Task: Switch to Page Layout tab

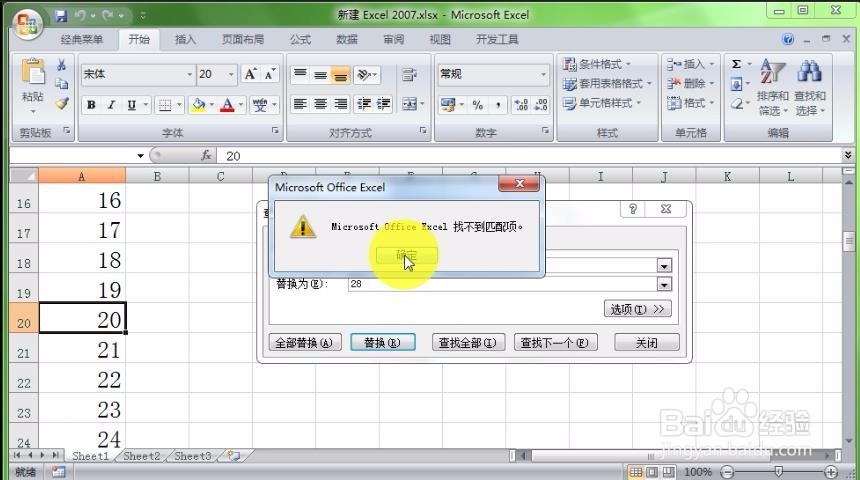Action: click(243, 39)
